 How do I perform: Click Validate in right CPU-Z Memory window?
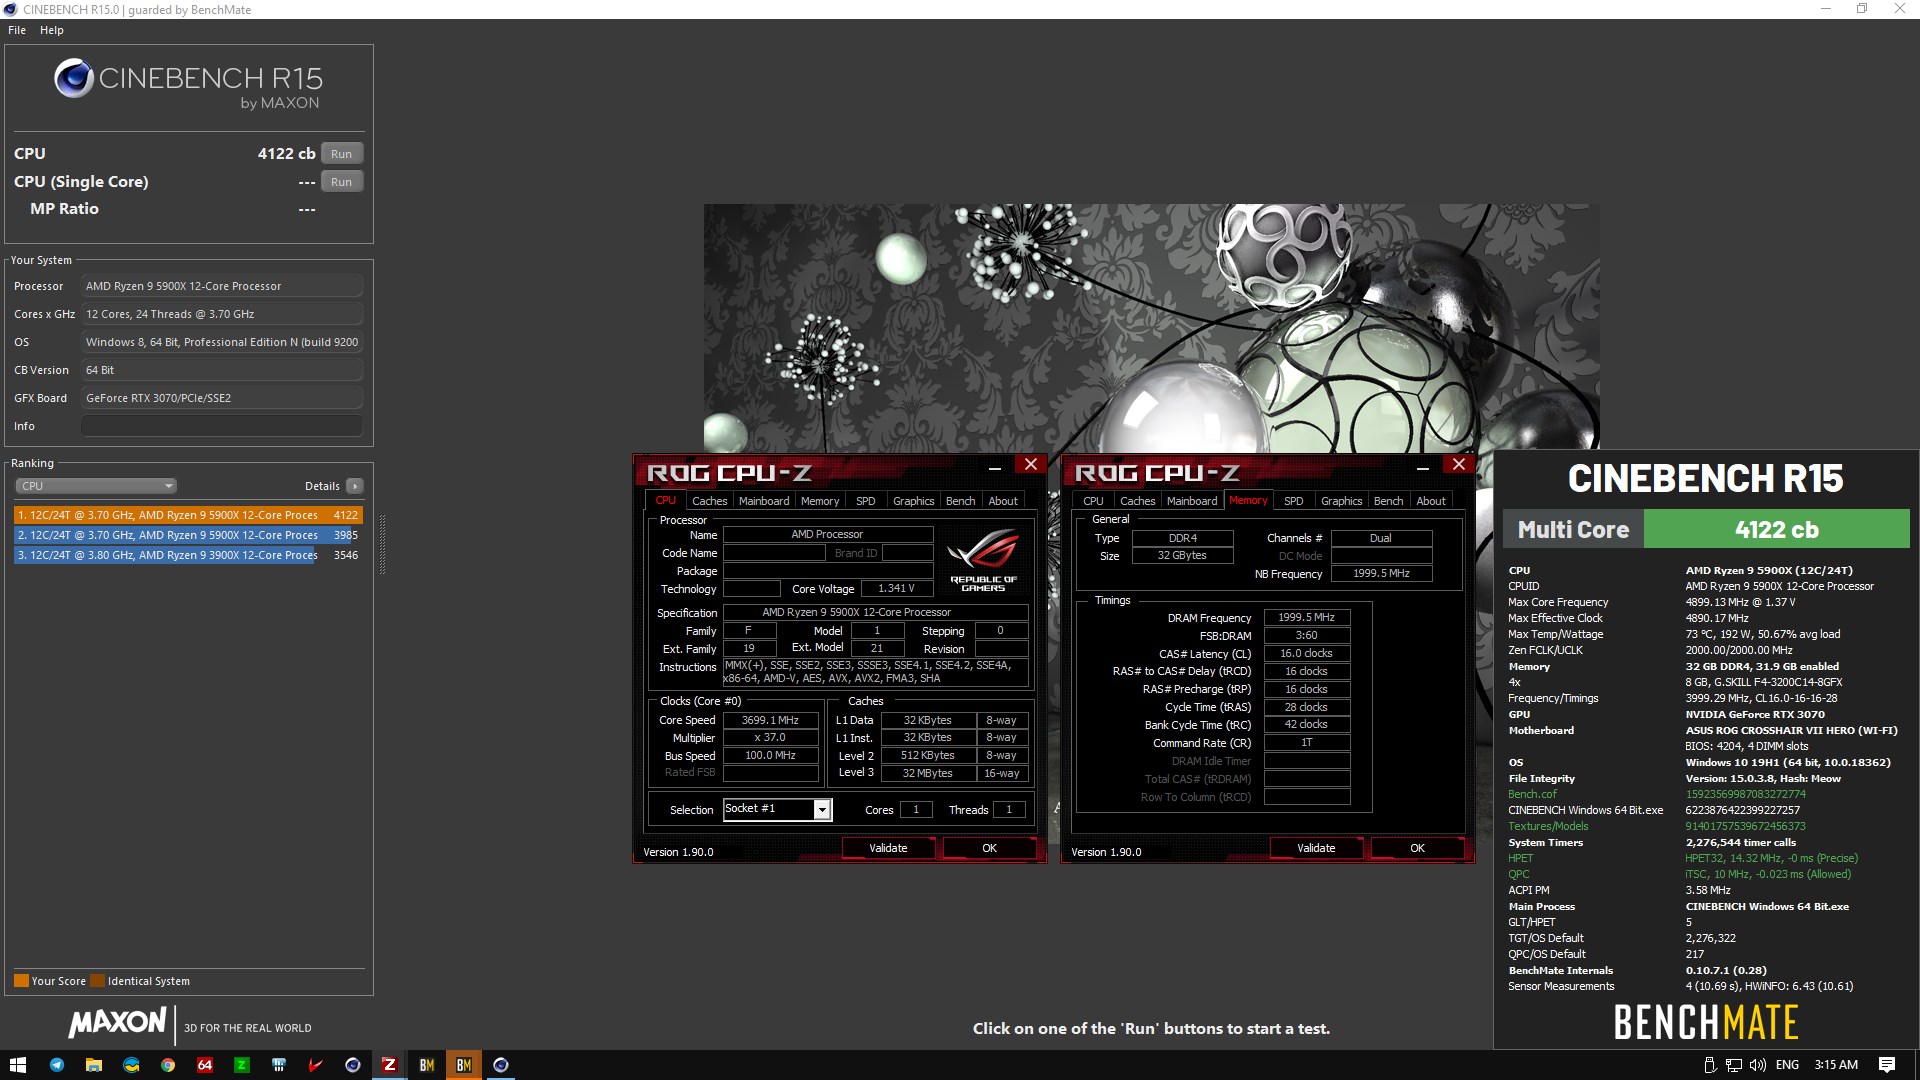(1316, 848)
